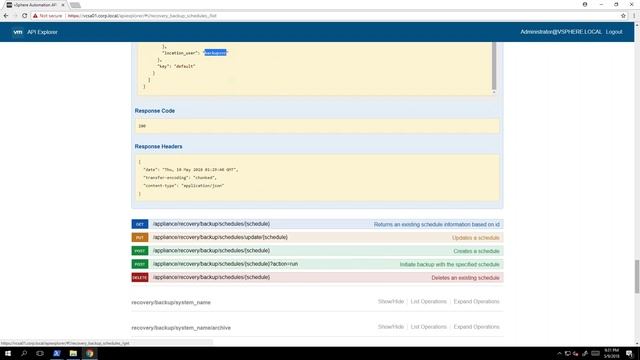Image resolution: width=640 pixels, height=360 pixels.
Task: Click Administrator@VSPHERE.LOCAL user name
Action: click(561, 32)
